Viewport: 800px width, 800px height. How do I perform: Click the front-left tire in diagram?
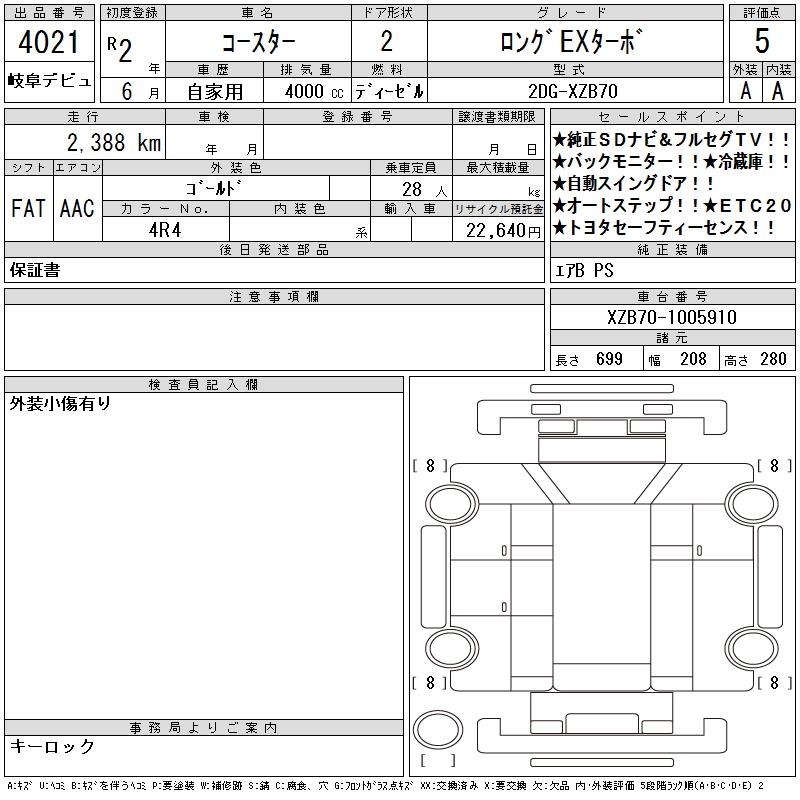452,505
